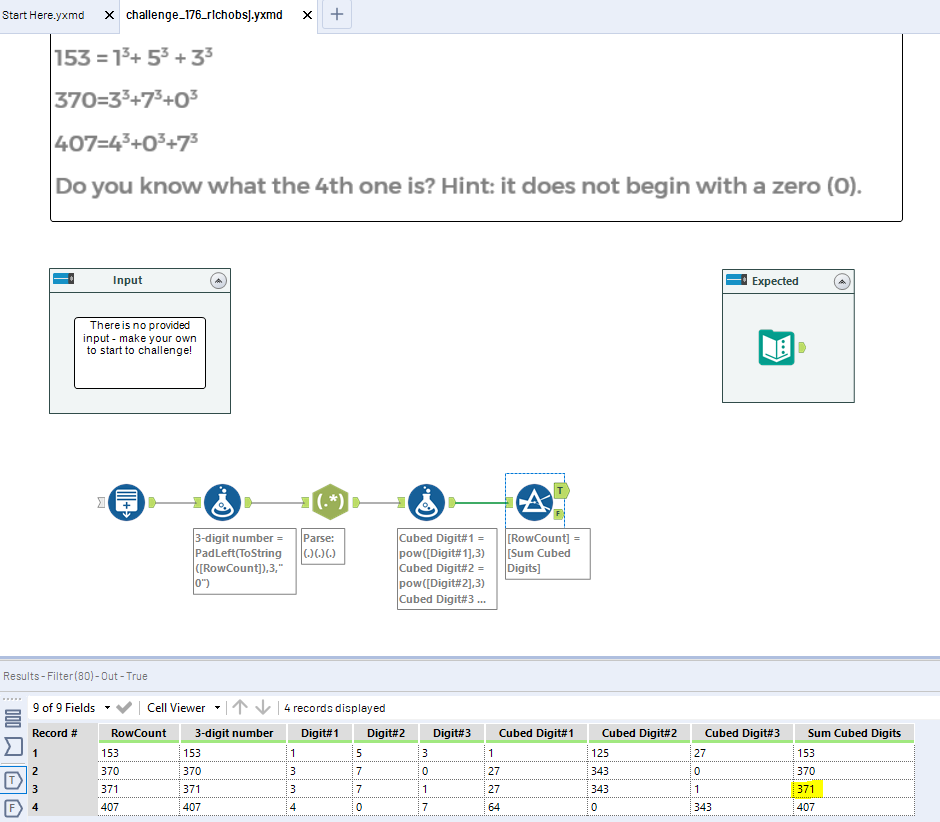Click the Cubed Digit#2 column header
The height and width of the screenshot is (822, 940).
[x=640, y=733]
